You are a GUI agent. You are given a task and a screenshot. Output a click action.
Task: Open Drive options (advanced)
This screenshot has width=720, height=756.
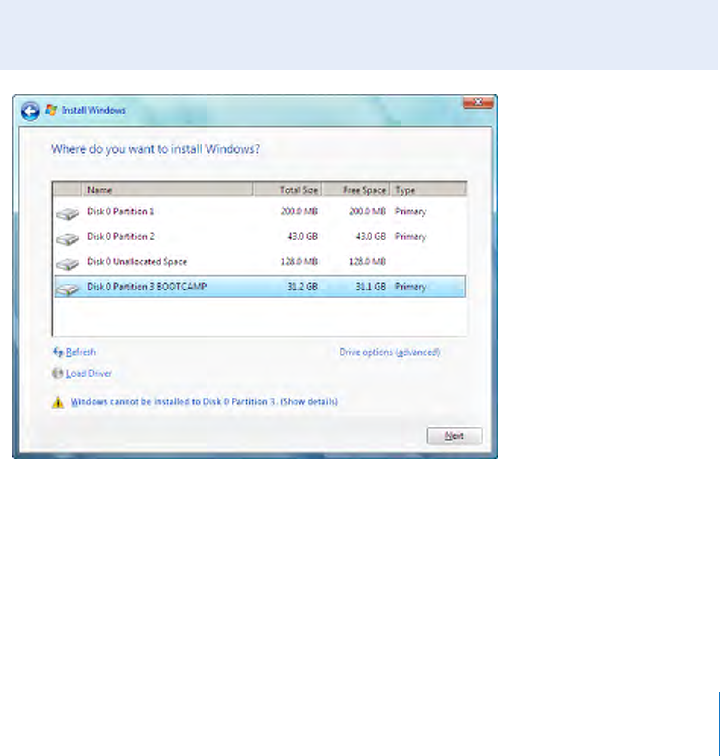390,352
